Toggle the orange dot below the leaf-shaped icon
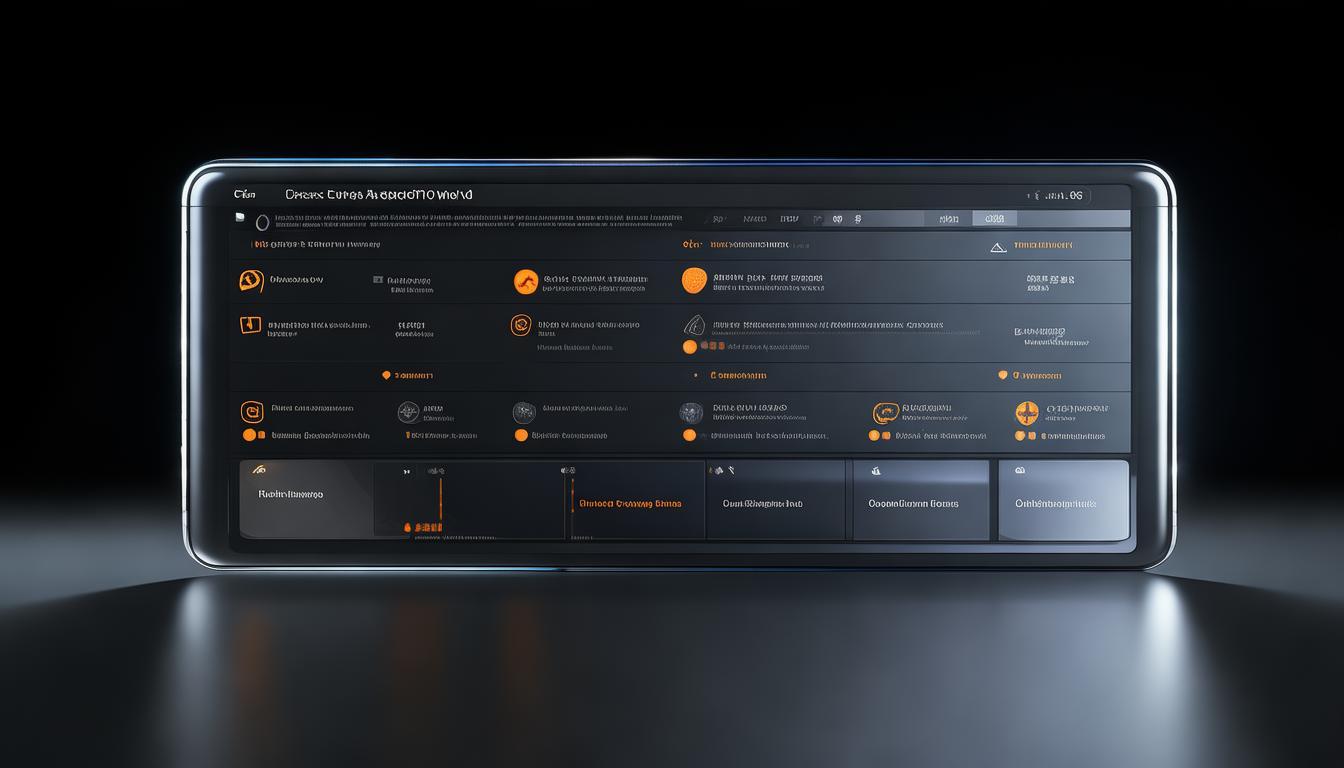This screenshot has width=1344, height=768. tap(689, 347)
